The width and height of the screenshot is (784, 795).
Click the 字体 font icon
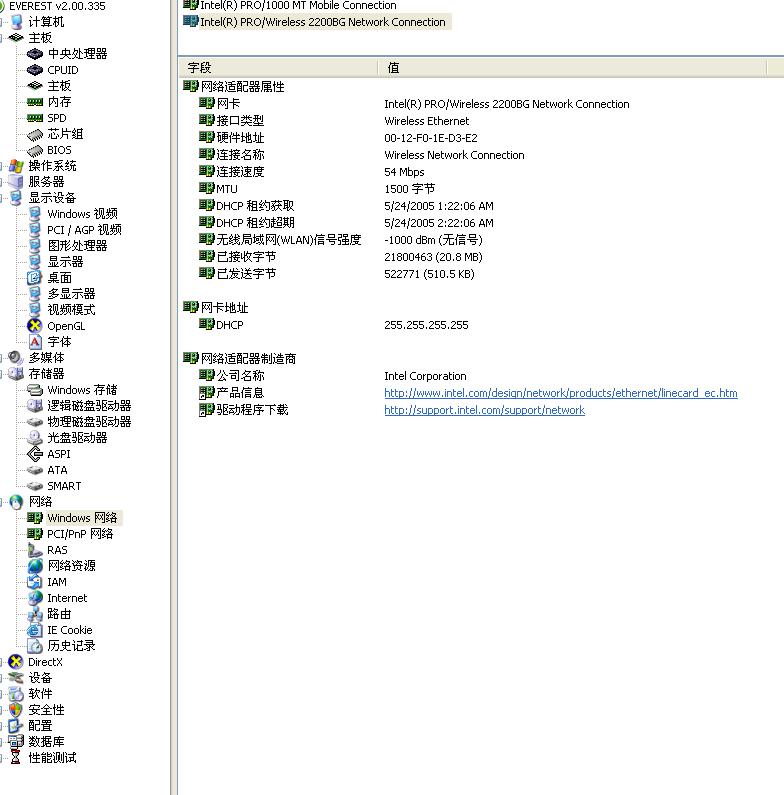pyautogui.click(x=34, y=342)
